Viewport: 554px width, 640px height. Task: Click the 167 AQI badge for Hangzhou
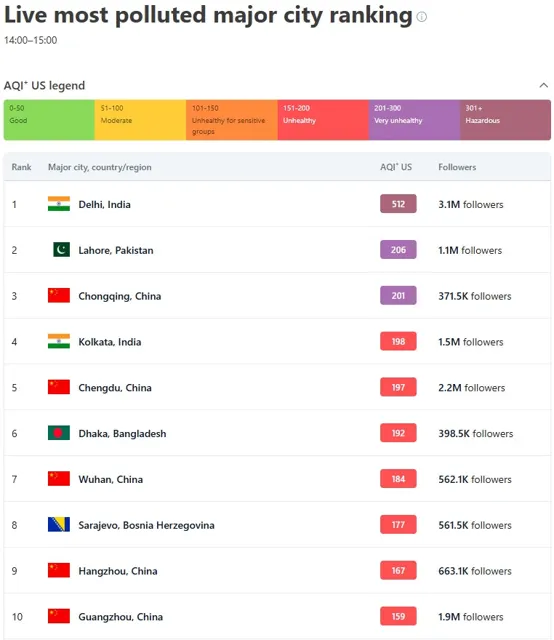pos(398,570)
